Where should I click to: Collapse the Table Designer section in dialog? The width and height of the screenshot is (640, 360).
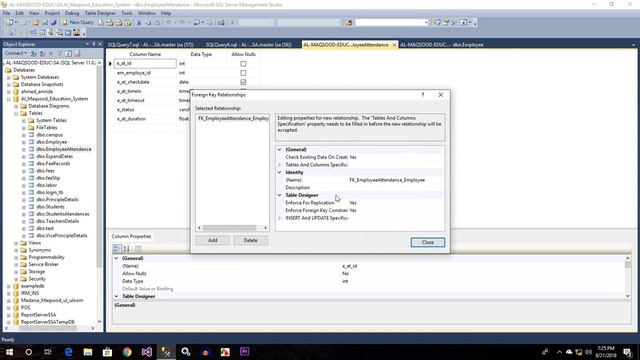(x=280, y=195)
